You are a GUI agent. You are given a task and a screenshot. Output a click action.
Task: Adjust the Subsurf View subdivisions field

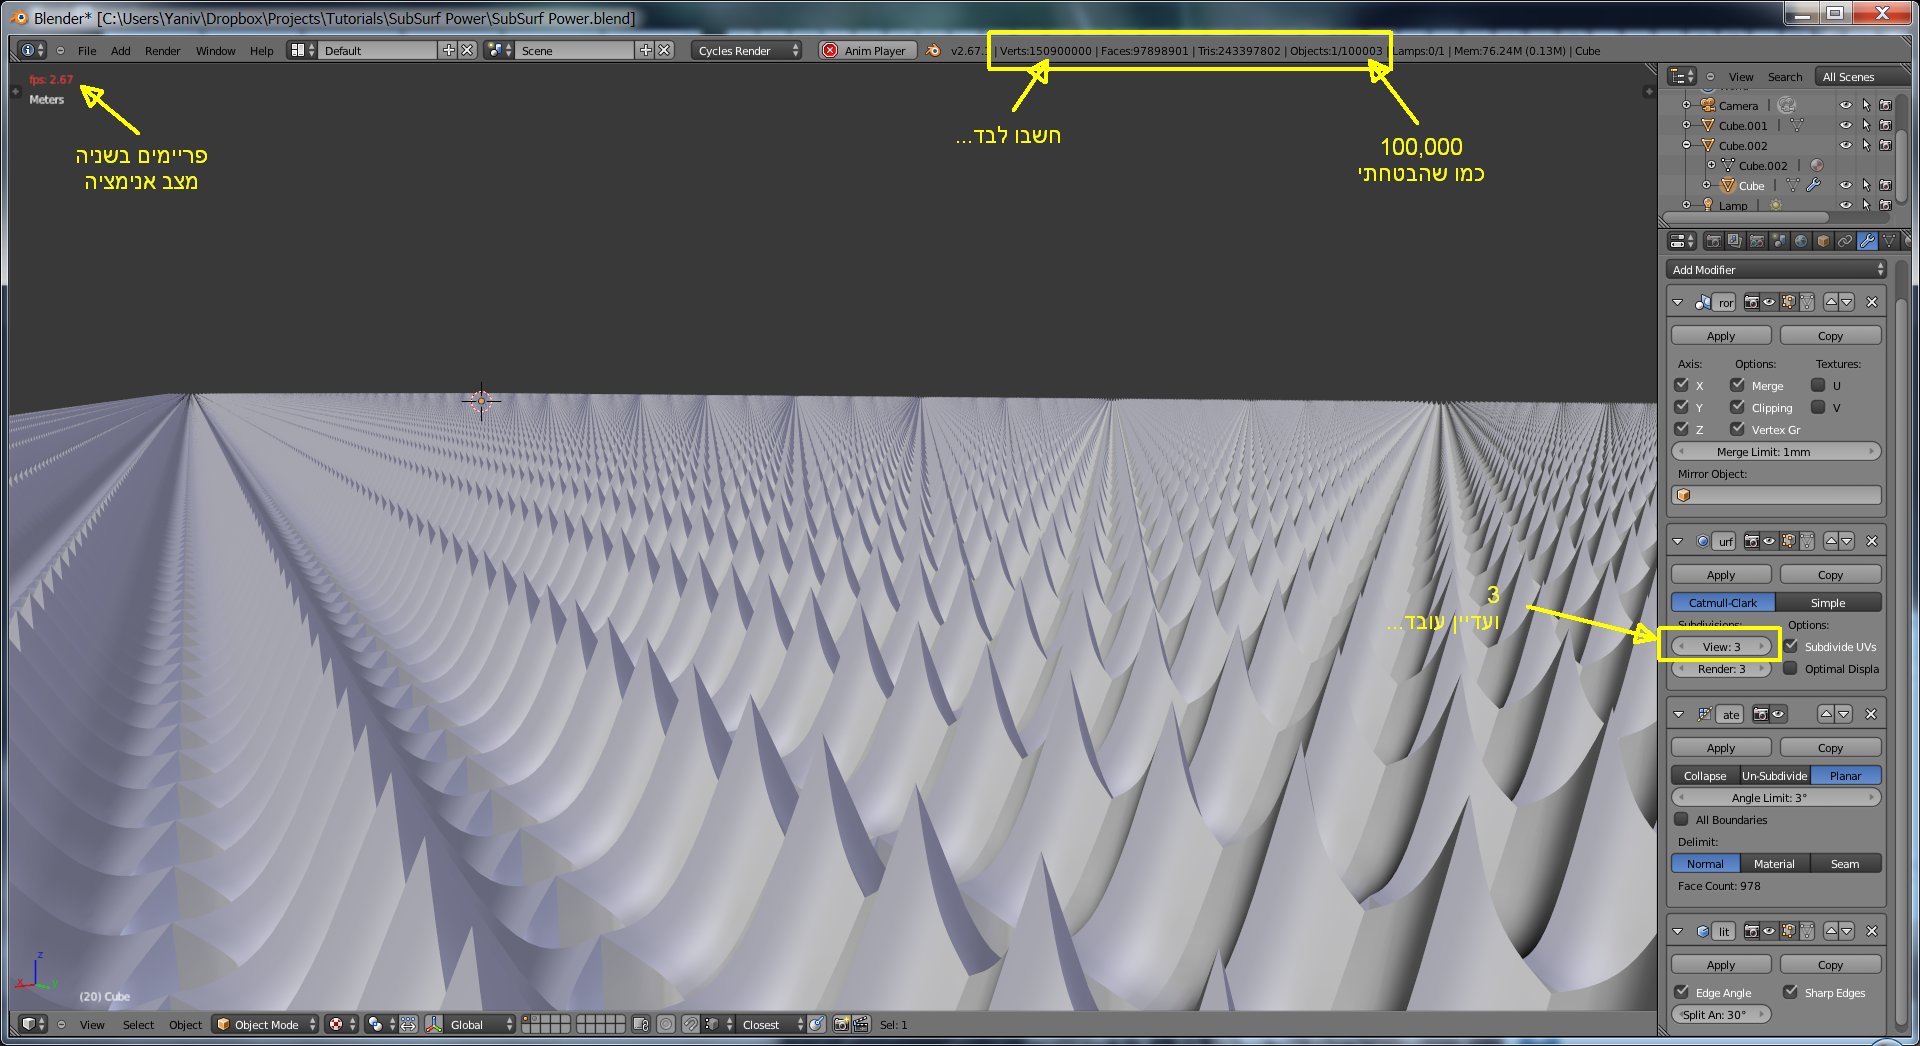click(x=1721, y=647)
